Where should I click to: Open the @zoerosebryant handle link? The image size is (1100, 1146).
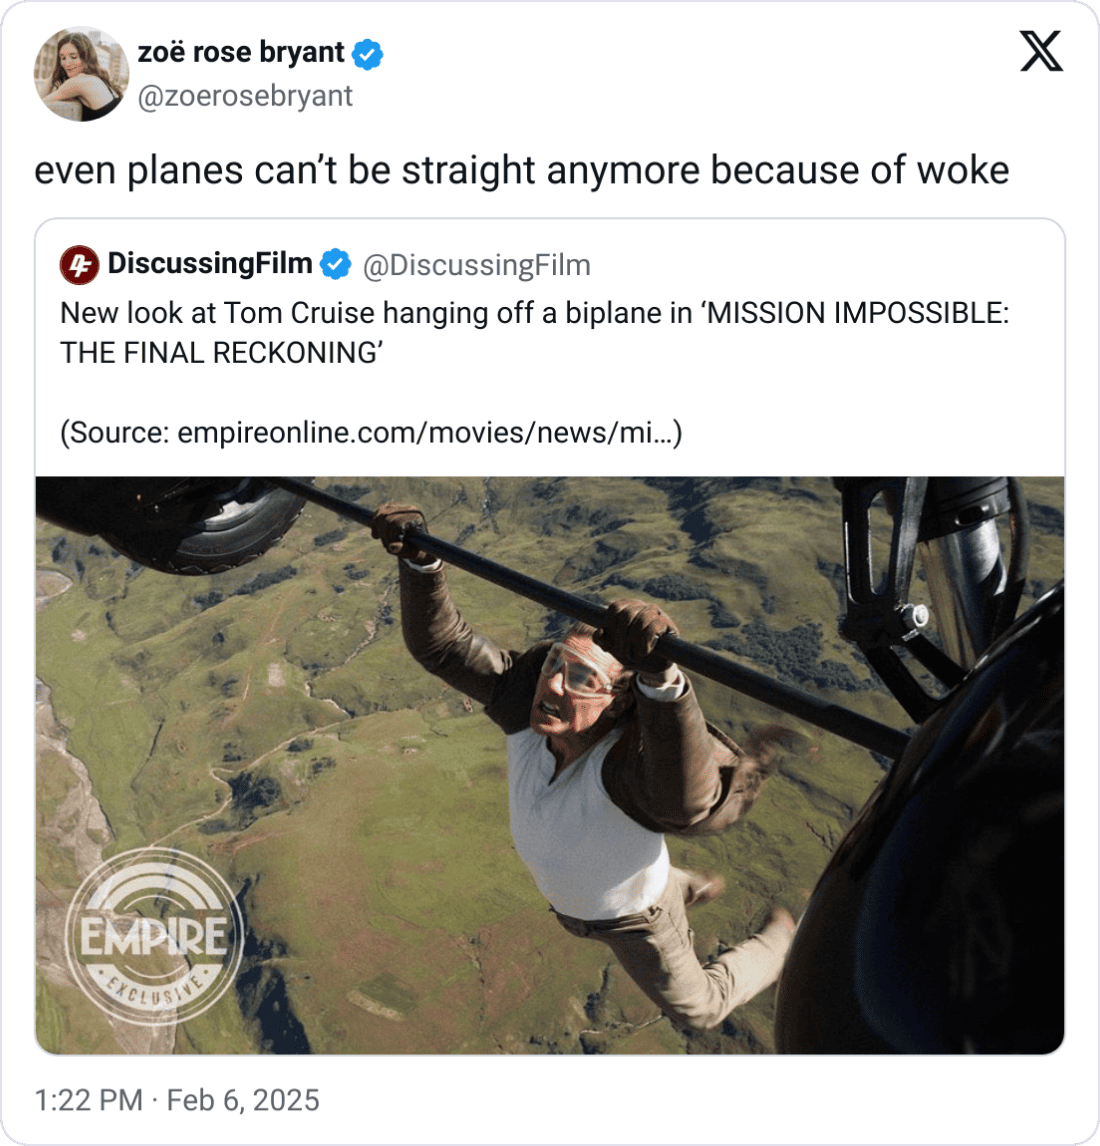245,96
